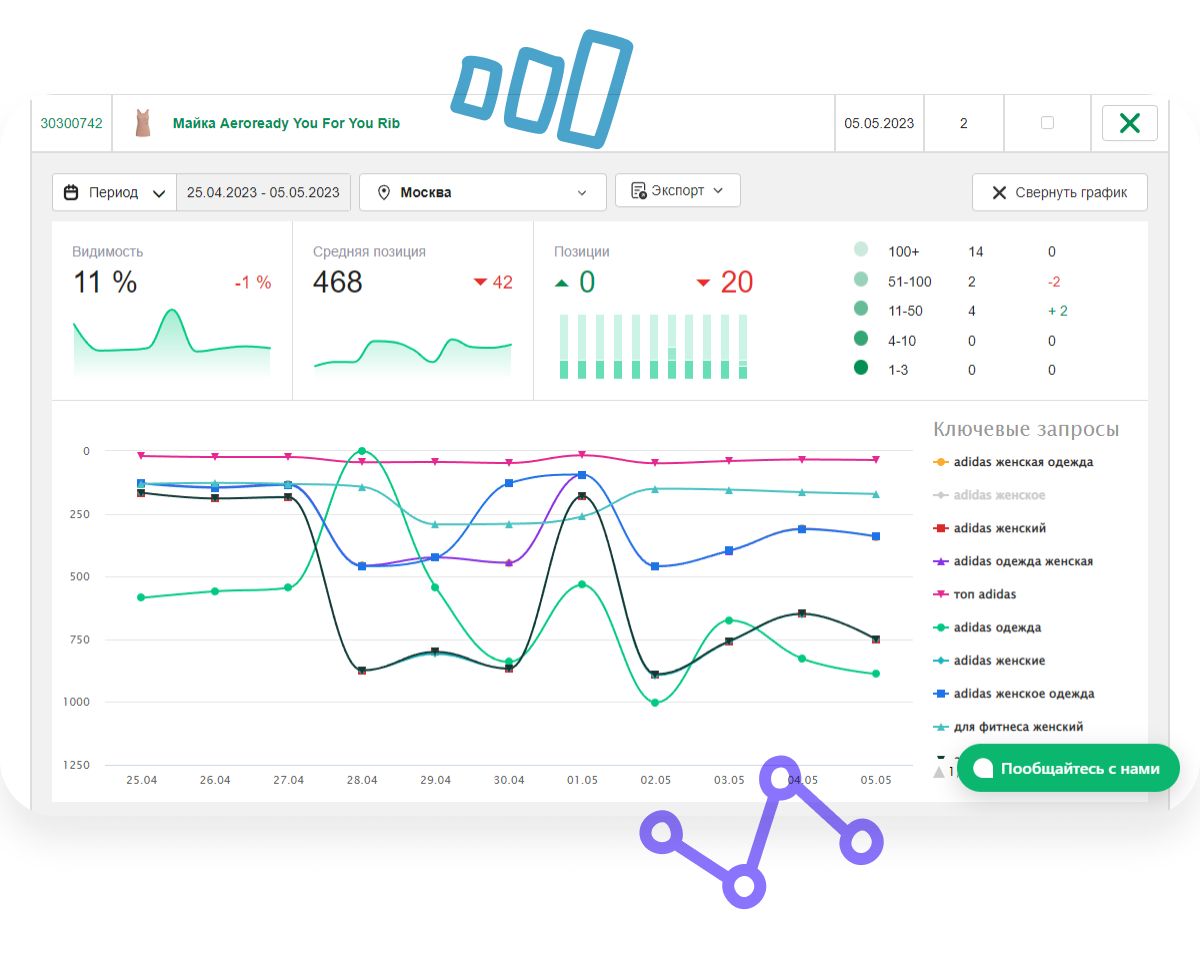The width and height of the screenshot is (1200, 956).
Task: Hide 'для фитнеса женский' legend series
Action: pos(1017,727)
